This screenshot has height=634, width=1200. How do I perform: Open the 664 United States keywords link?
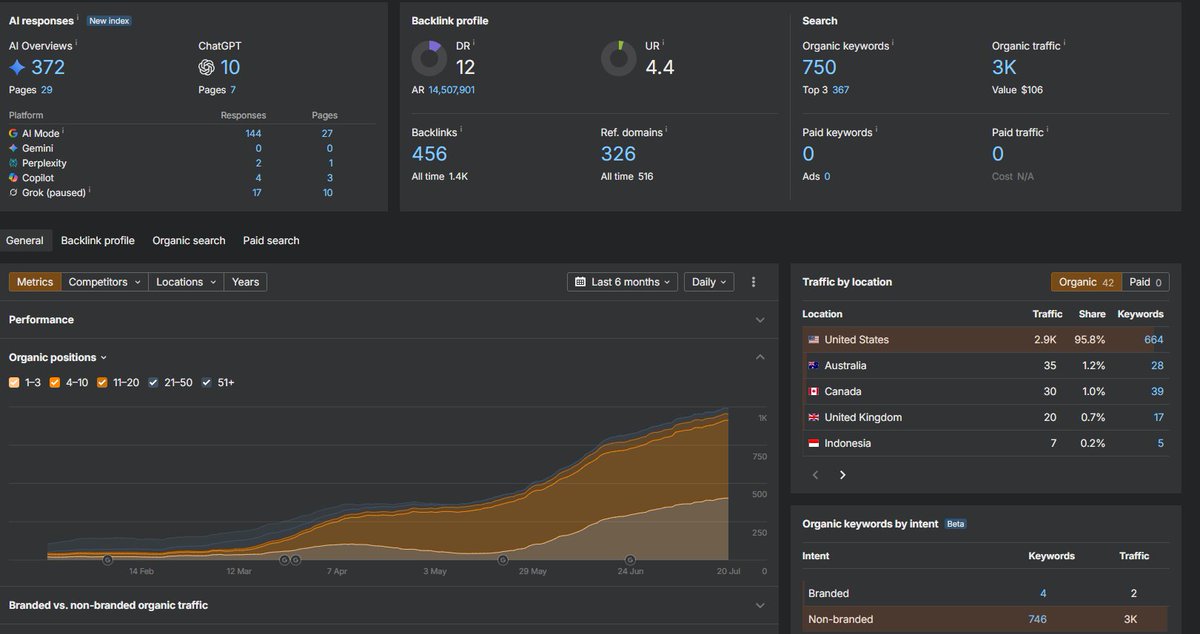(x=1154, y=340)
